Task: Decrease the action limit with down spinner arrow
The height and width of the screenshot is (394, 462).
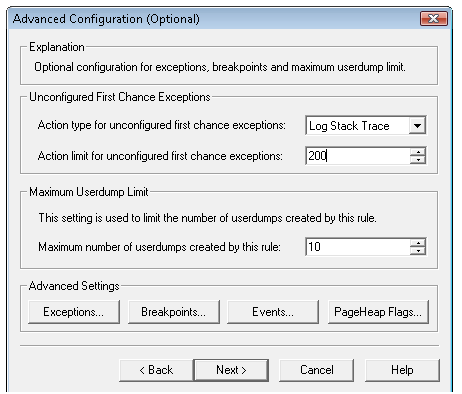Action: [x=418, y=160]
